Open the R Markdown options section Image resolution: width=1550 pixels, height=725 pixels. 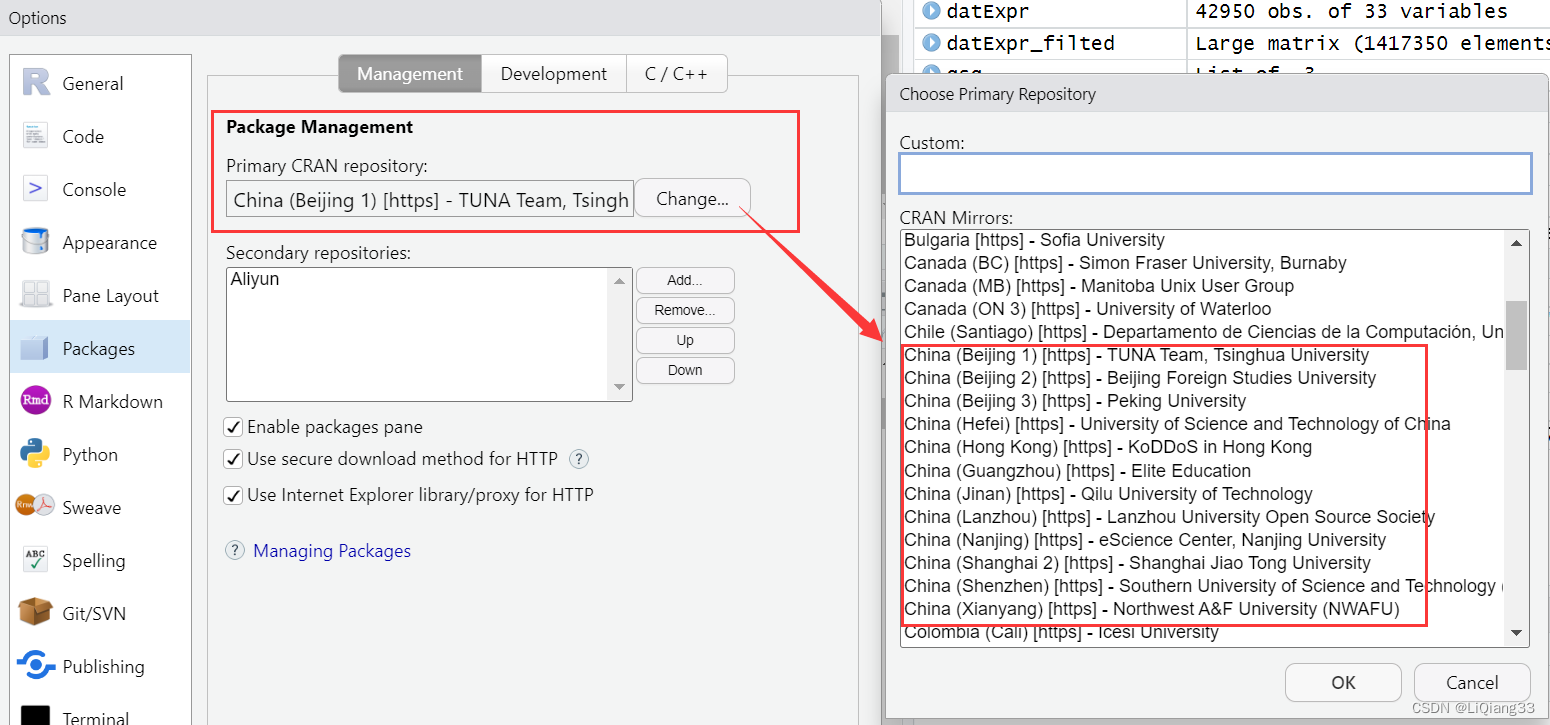(x=100, y=402)
